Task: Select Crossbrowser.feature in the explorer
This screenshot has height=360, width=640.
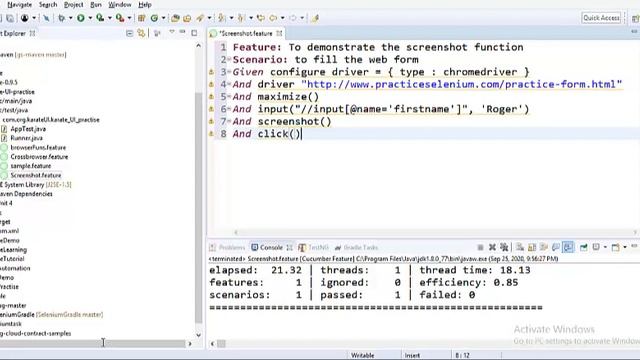Action: coord(39,157)
